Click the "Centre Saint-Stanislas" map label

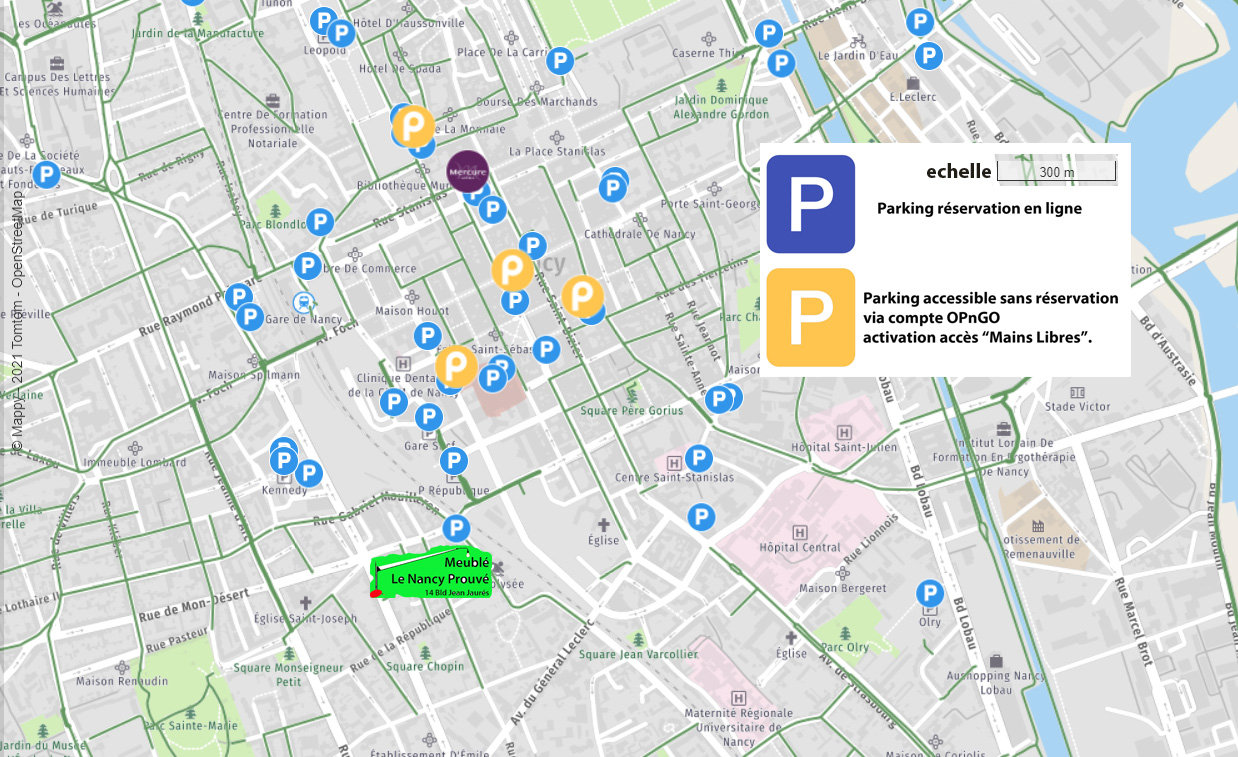pyautogui.click(x=675, y=478)
